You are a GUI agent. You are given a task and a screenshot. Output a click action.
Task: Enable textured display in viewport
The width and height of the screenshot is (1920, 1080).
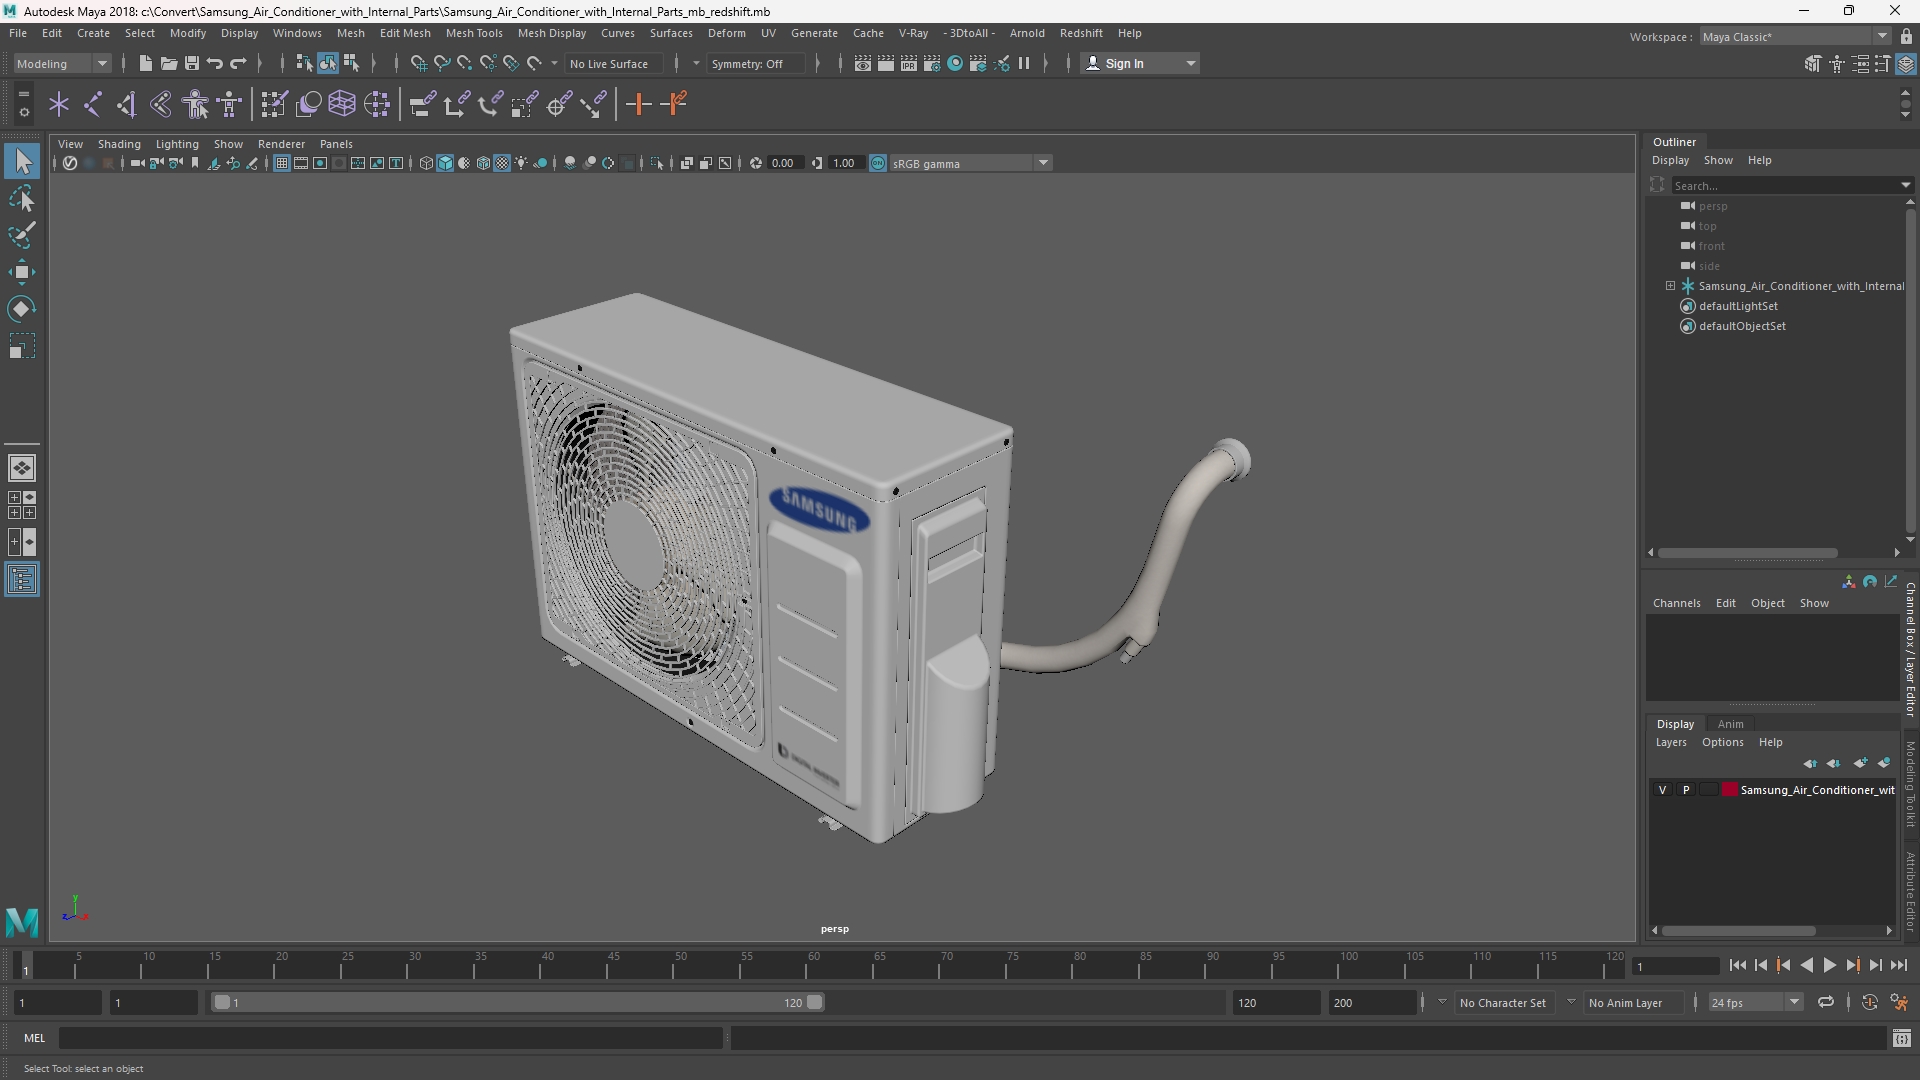502,163
